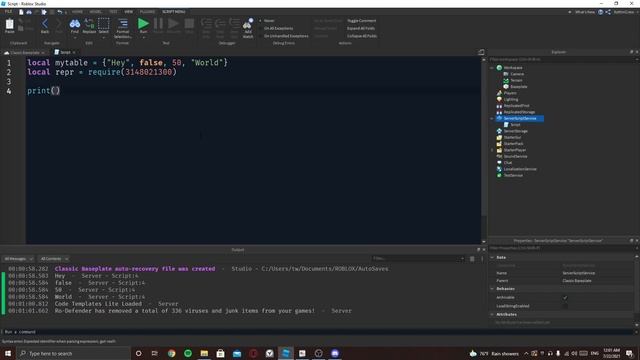
Task: Open the SCRIPT MENU ribbon tab
Action: coord(174,12)
